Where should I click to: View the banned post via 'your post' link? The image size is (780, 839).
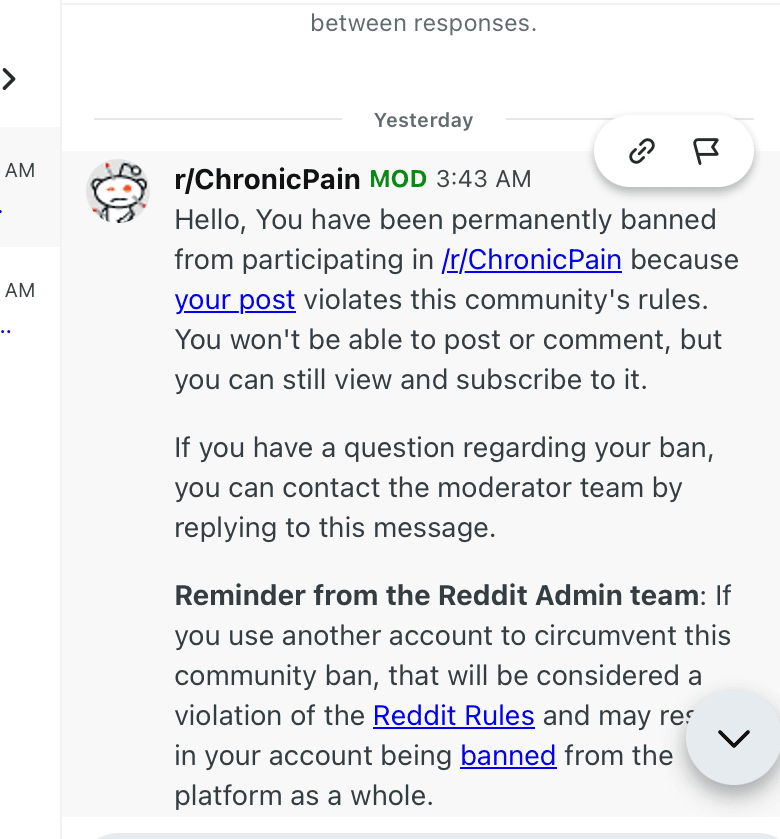coord(234,299)
